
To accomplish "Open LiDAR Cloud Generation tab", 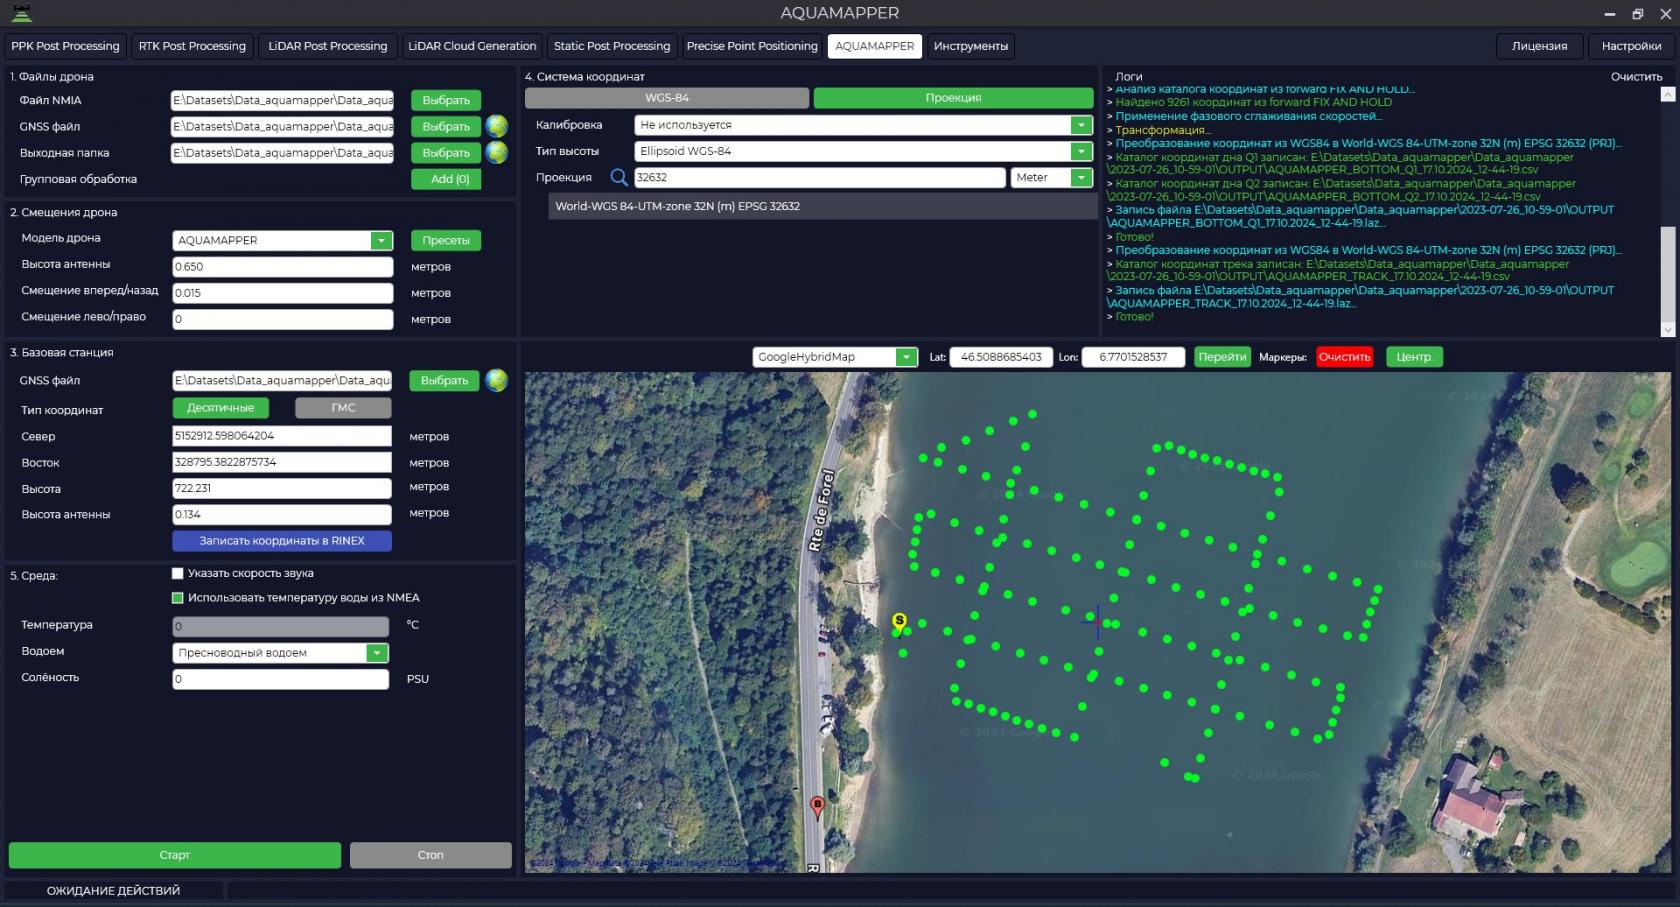I will 472,46.
